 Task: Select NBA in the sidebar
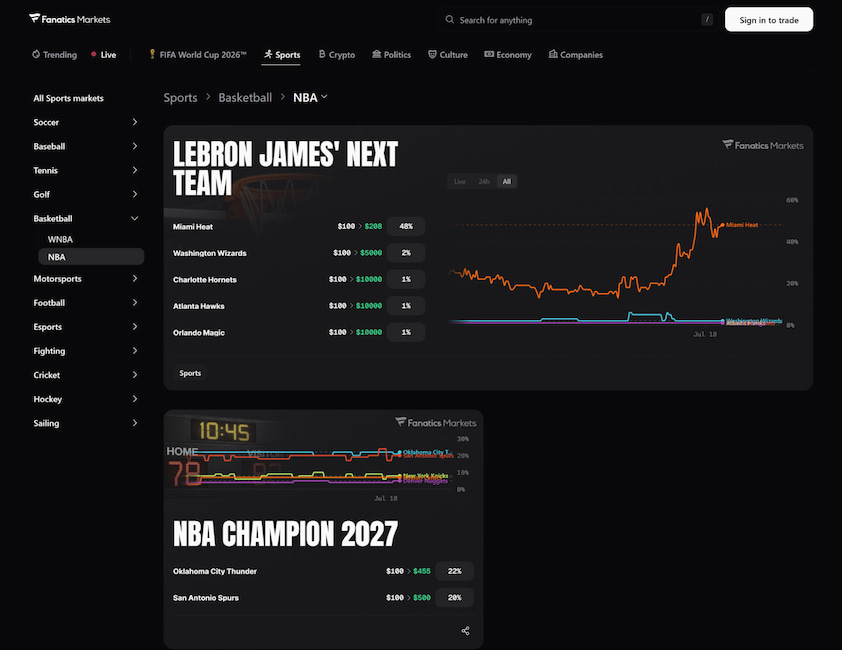[x=91, y=257]
